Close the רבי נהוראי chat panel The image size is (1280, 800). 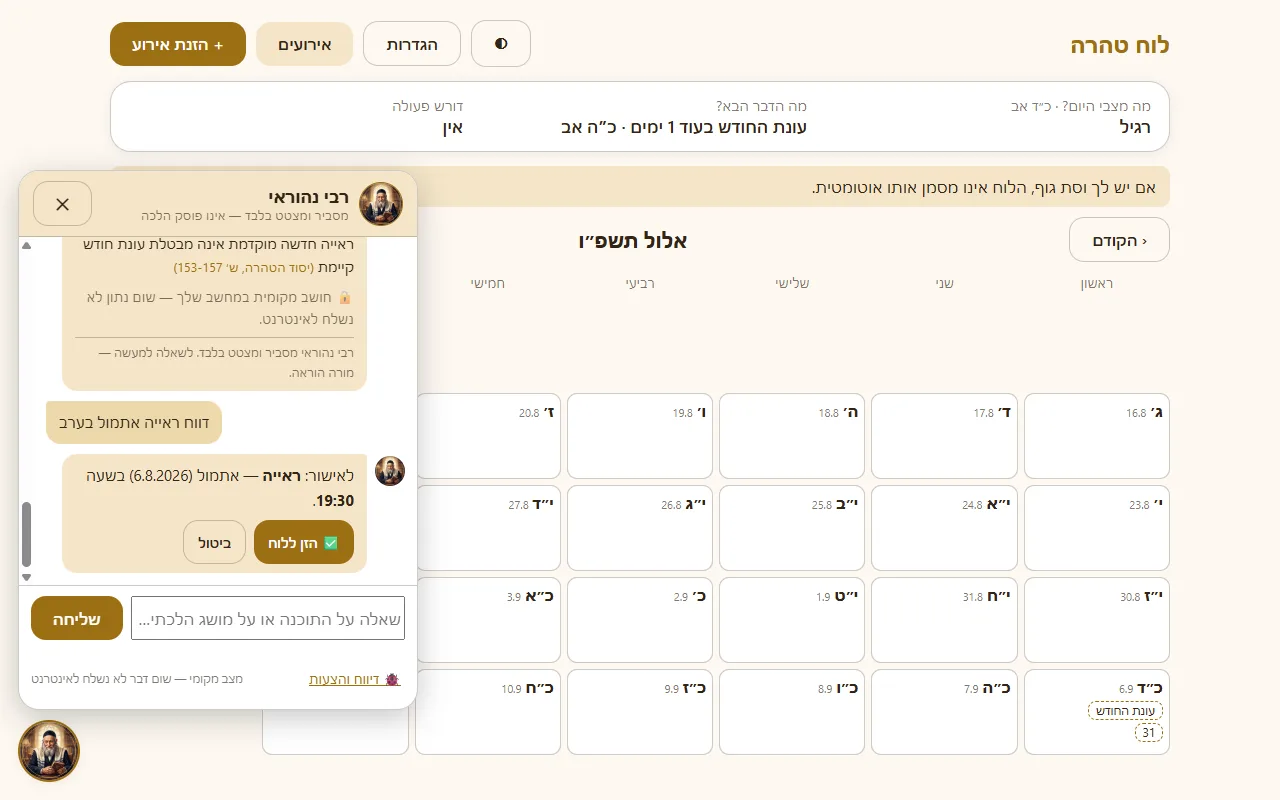62,204
